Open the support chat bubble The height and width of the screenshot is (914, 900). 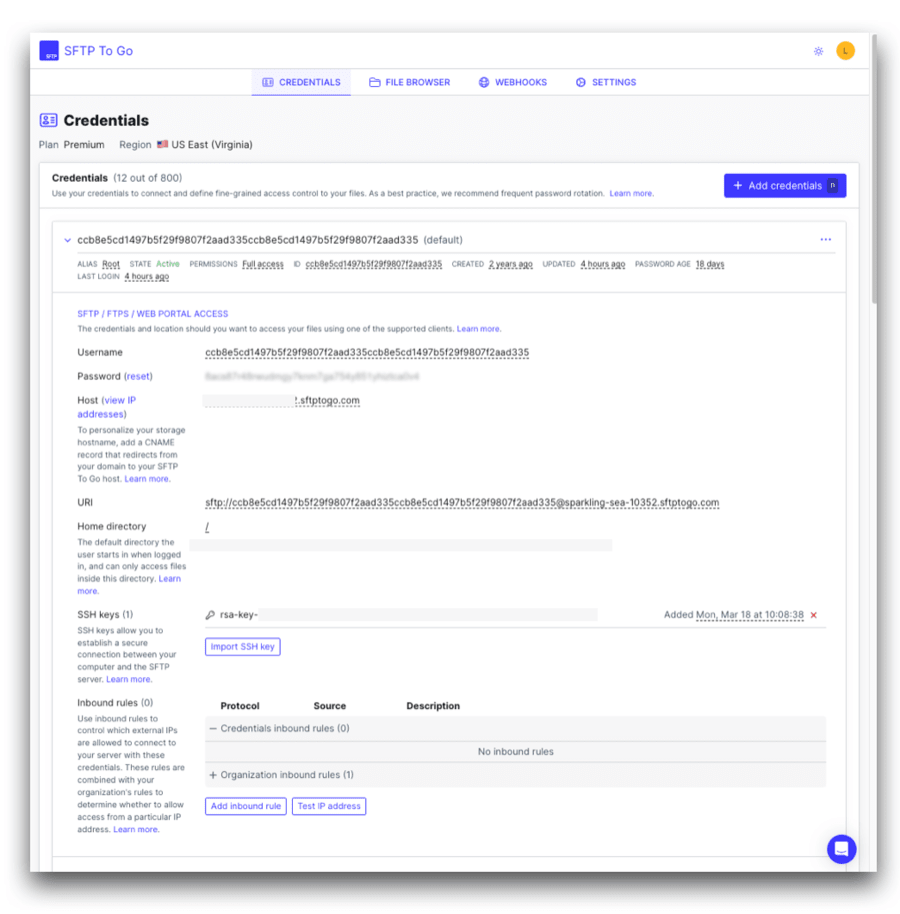[x=841, y=848]
